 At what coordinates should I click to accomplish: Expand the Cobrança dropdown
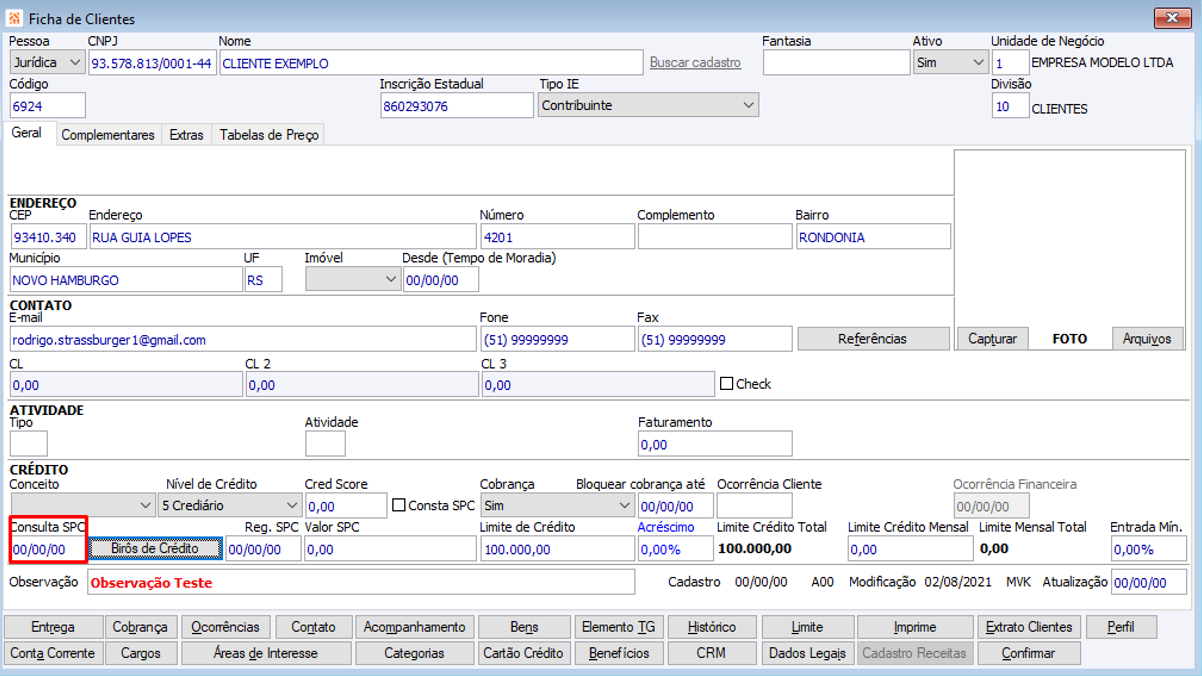(x=556, y=506)
